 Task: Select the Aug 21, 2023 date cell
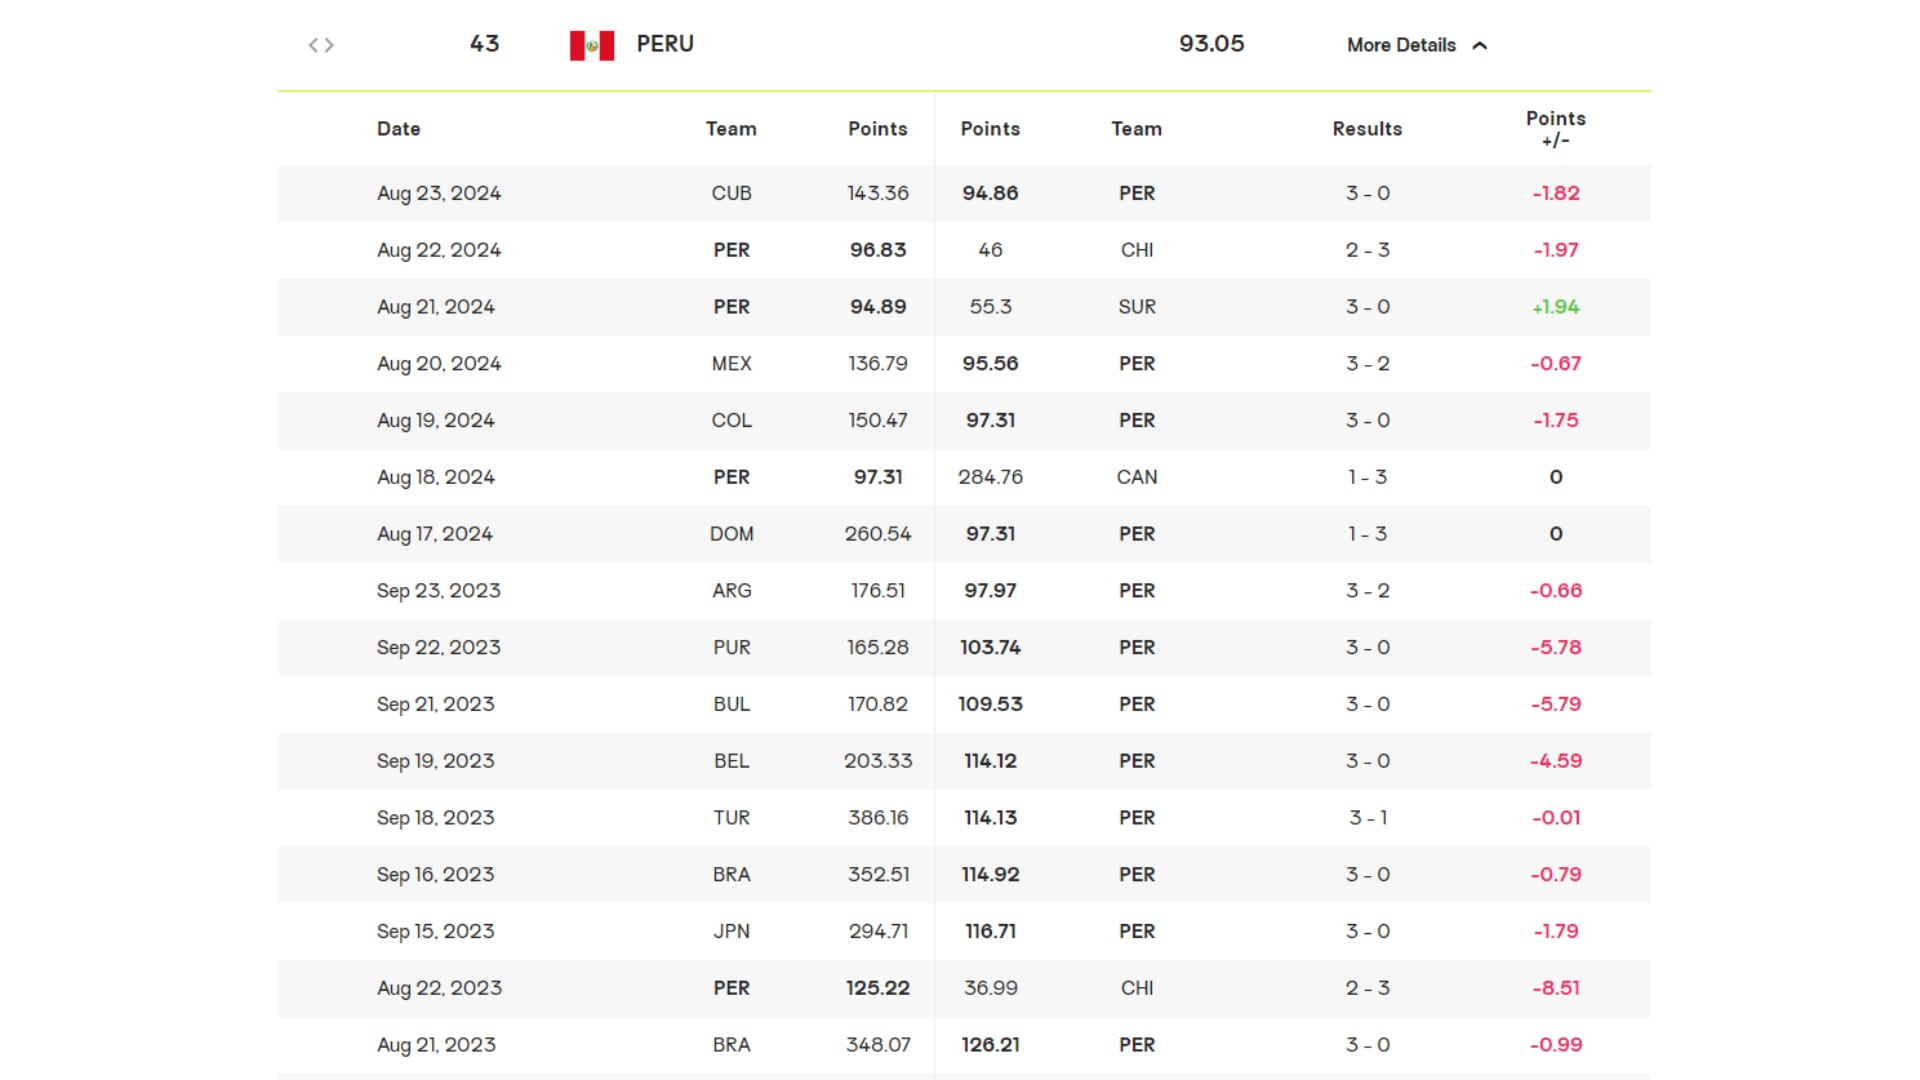point(436,1046)
